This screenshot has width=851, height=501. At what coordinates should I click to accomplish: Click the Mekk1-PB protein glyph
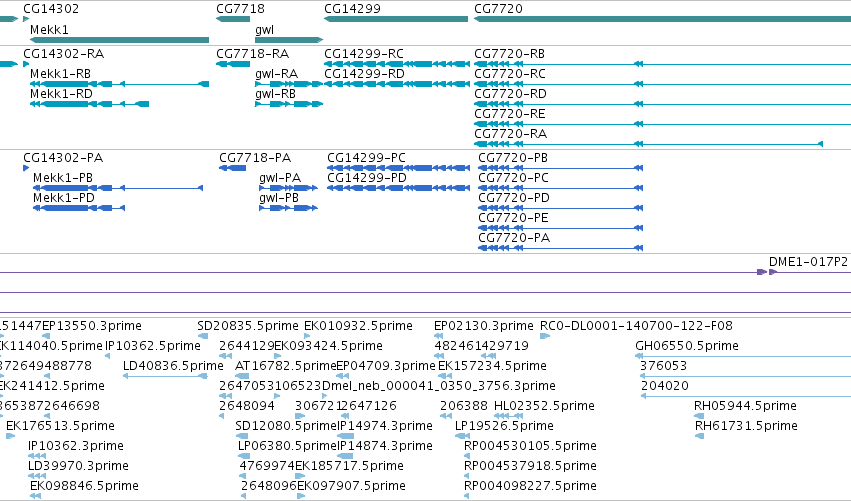pos(118,188)
